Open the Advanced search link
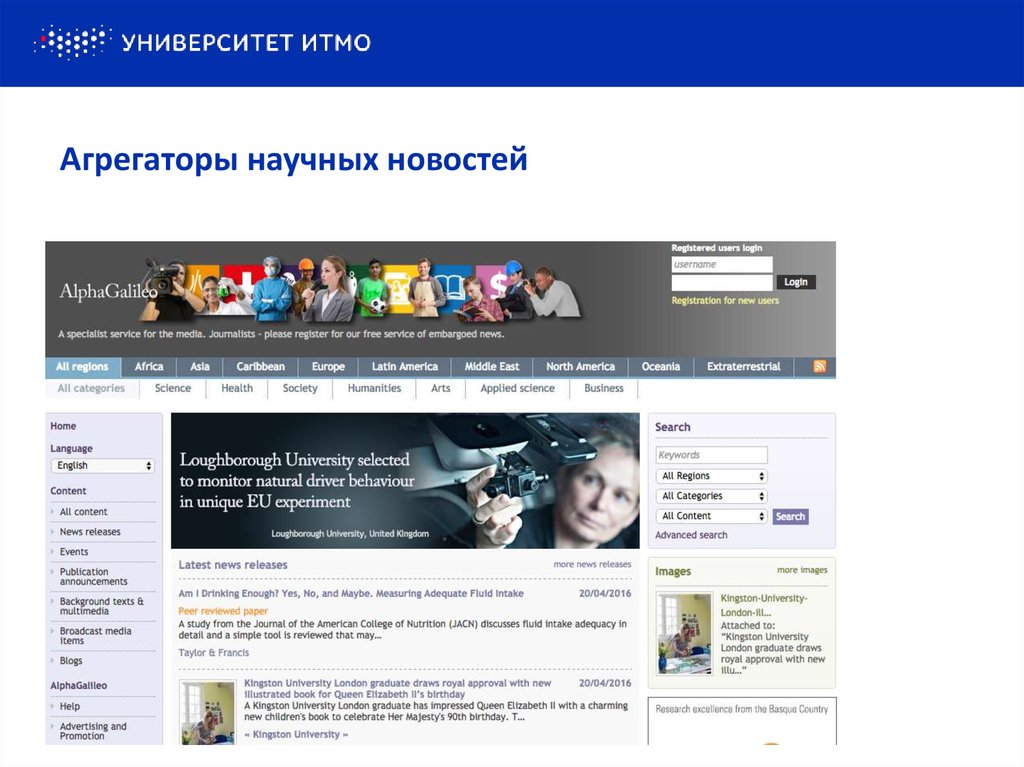Screen dimensions: 1024x767 coord(691,534)
